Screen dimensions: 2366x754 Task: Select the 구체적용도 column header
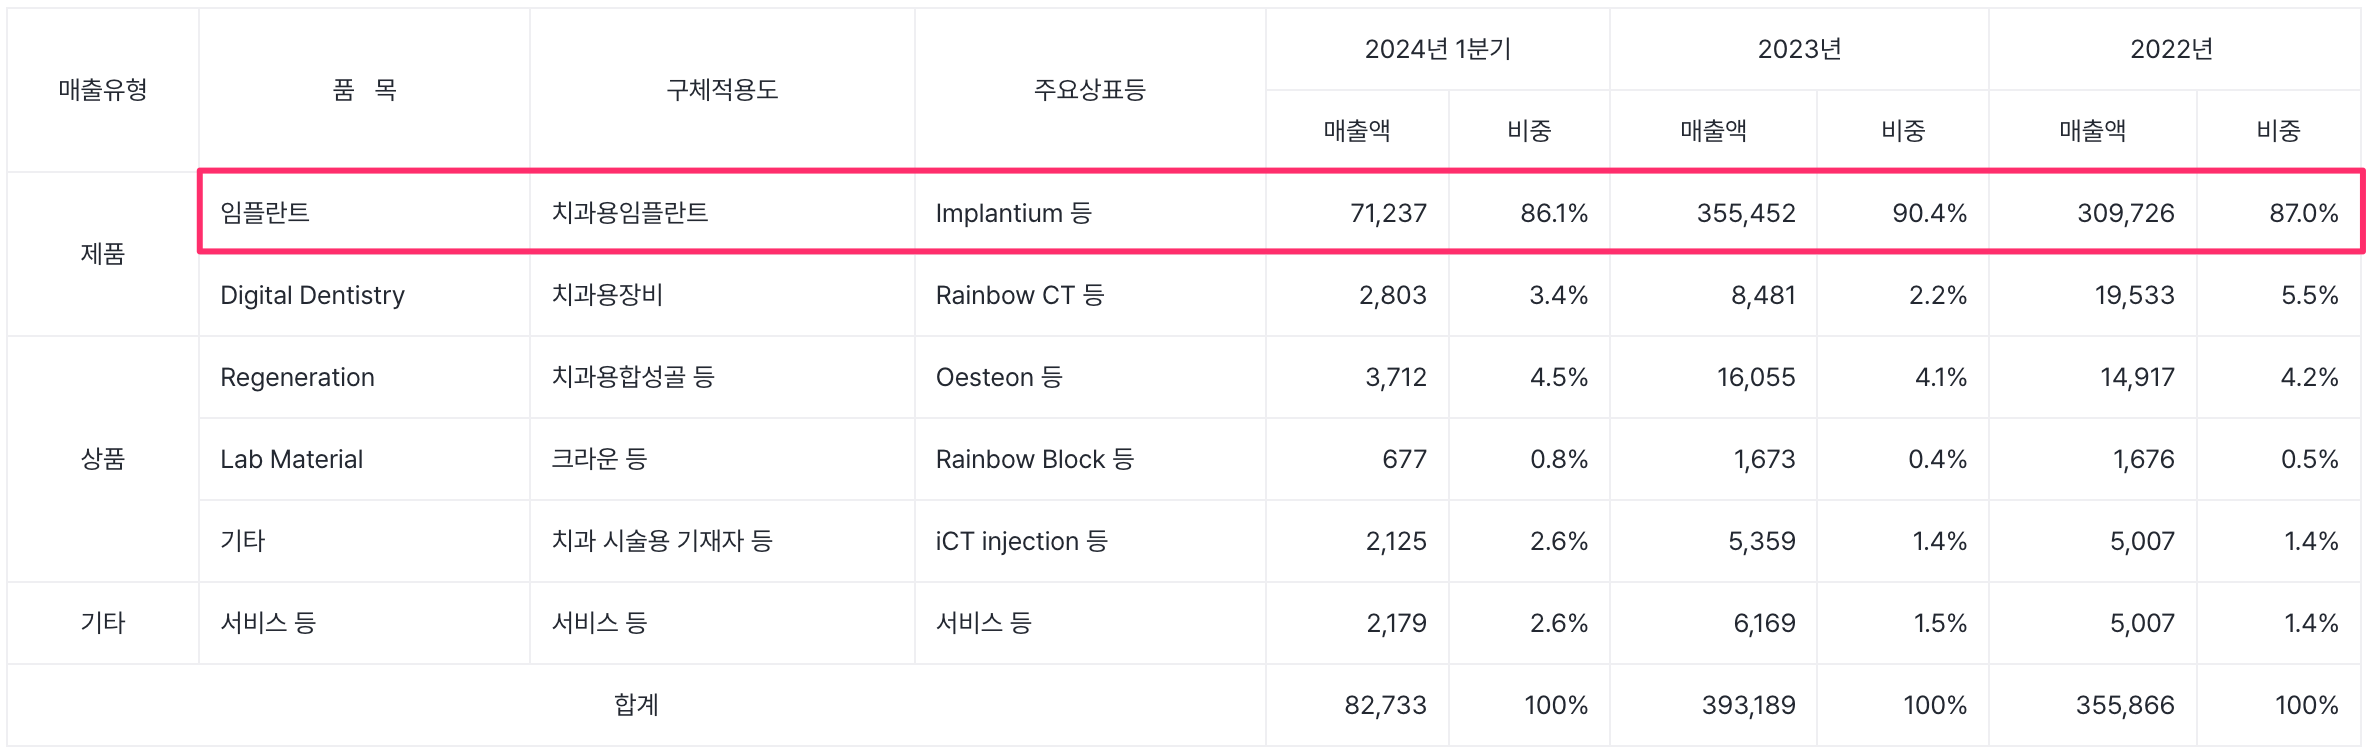[x=722, y=90]
